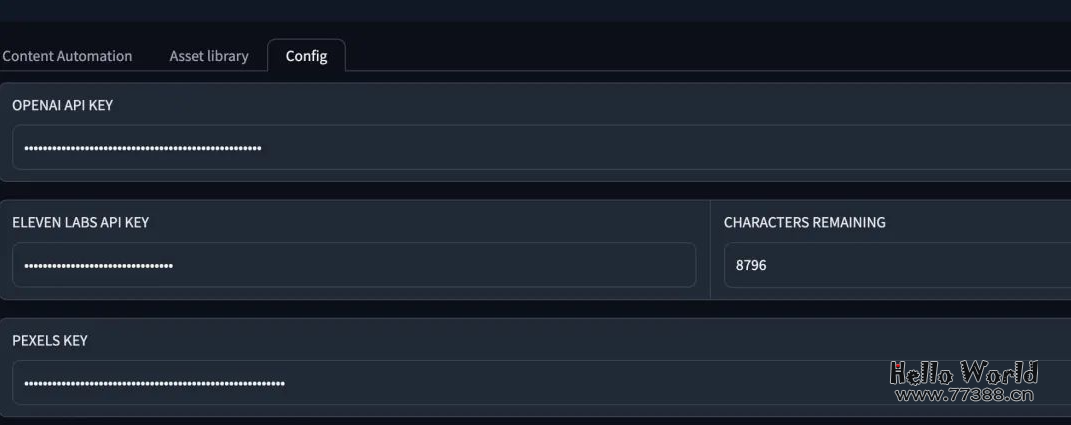This screenshot has width=1071, height=425.
Task: Click the PEXELS KEY label
Action: point(50,340)
